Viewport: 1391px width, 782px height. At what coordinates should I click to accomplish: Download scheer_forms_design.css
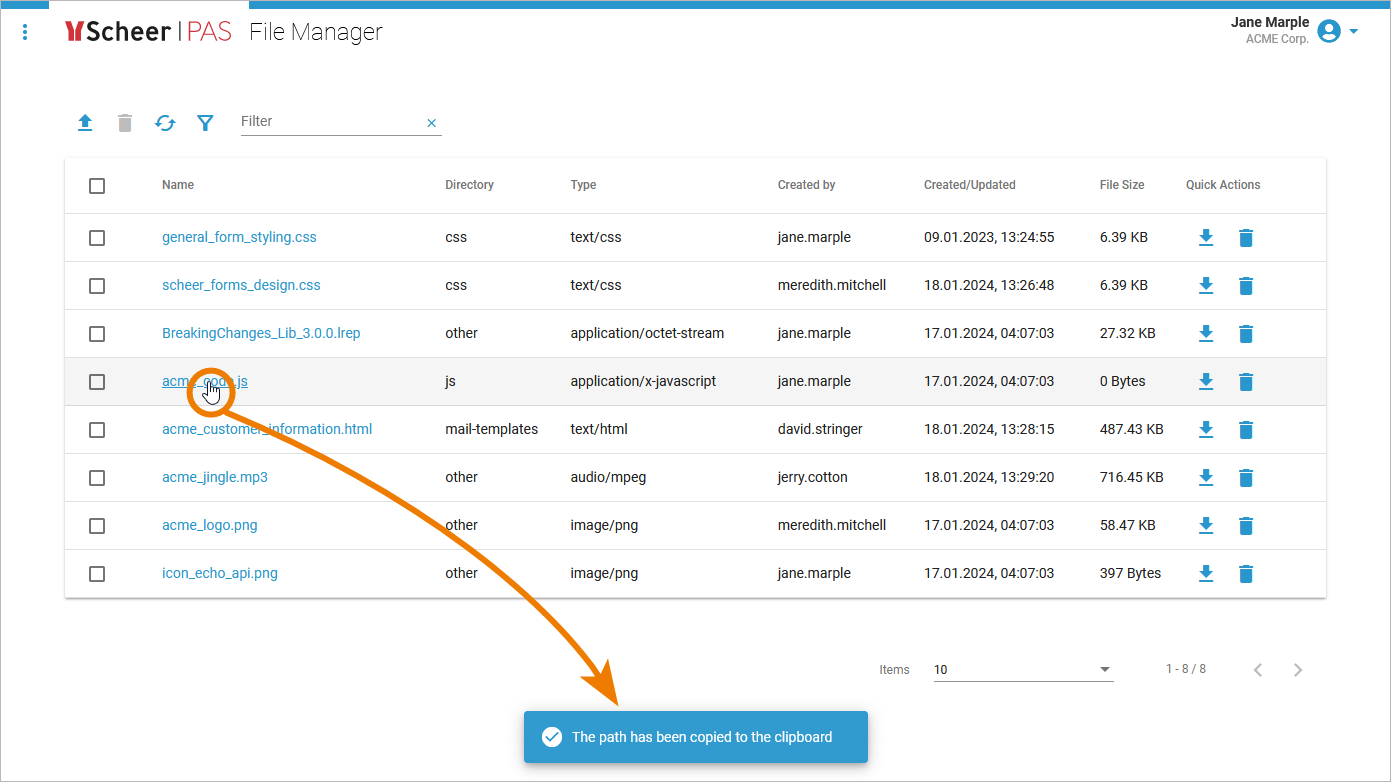1206,286
